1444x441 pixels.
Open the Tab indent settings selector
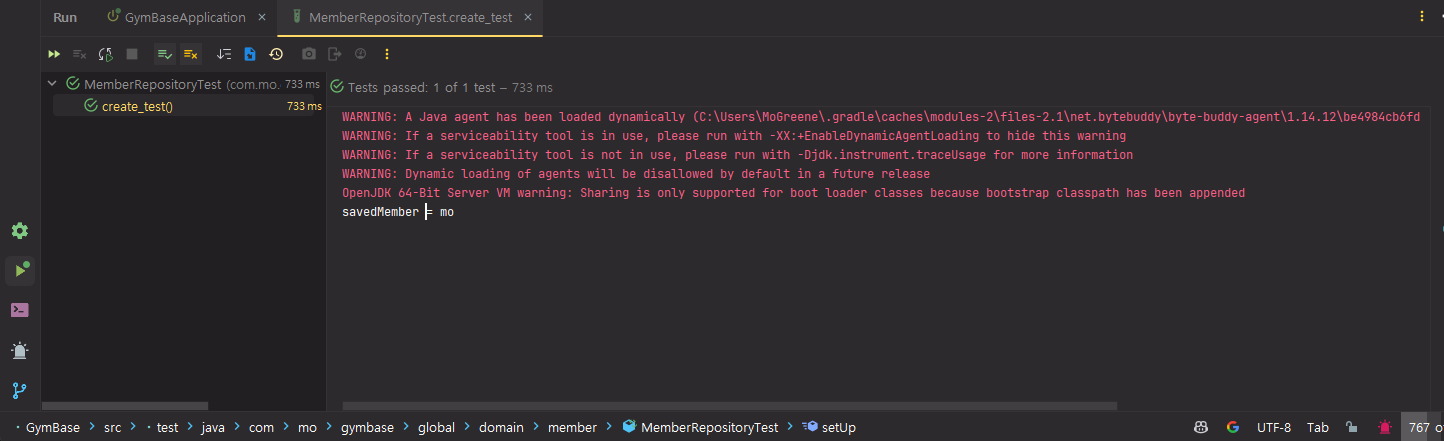[x=1318, y=427]
